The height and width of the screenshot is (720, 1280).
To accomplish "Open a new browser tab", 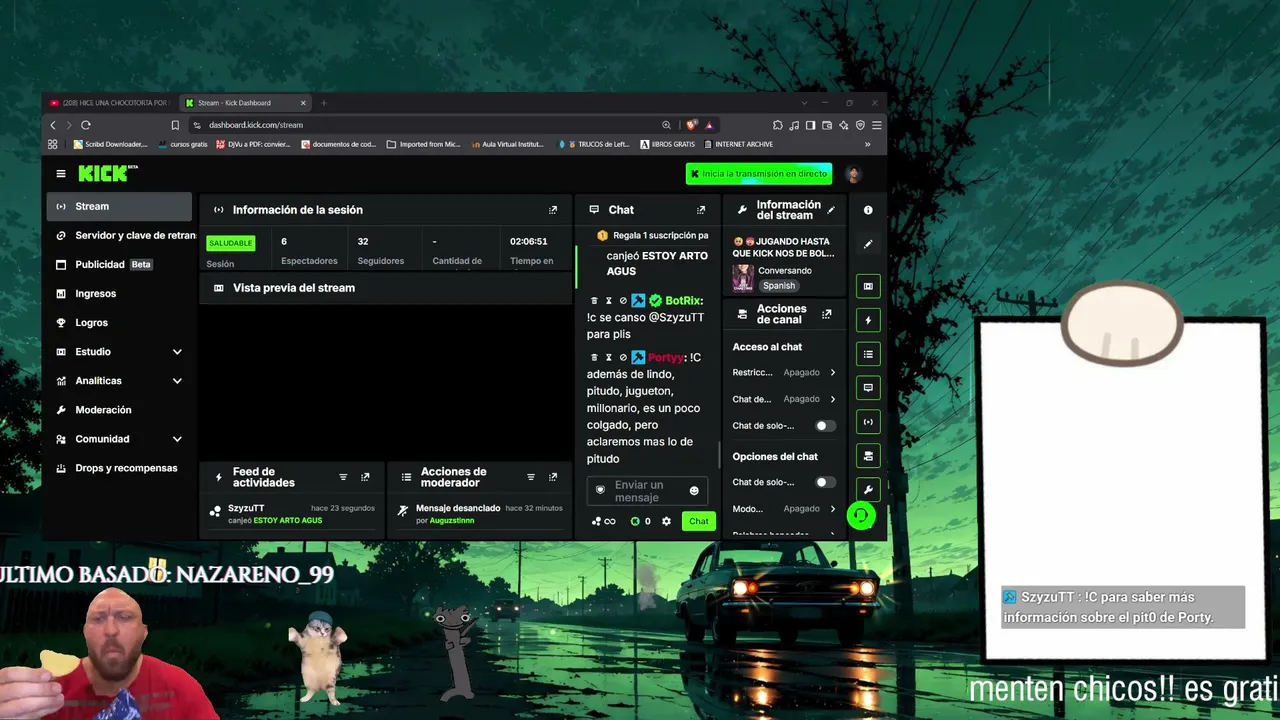I will point(323,103).
